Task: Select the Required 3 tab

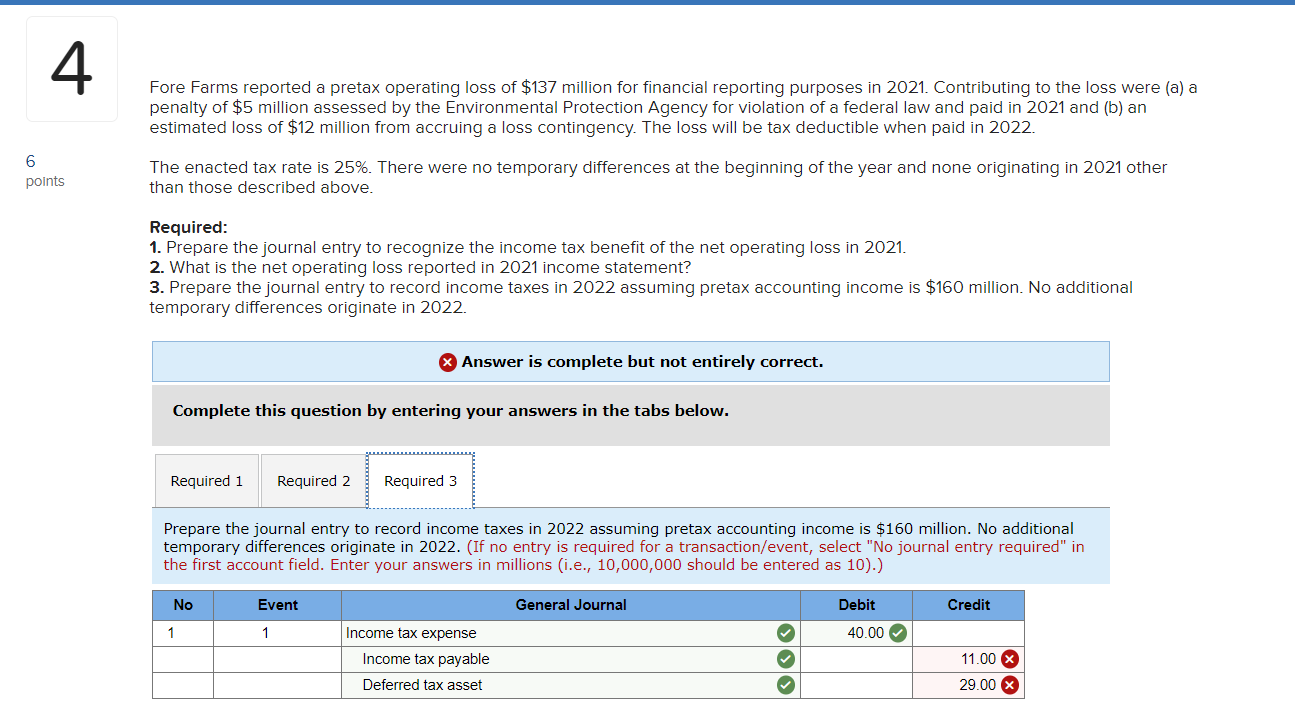Action: 420,481
